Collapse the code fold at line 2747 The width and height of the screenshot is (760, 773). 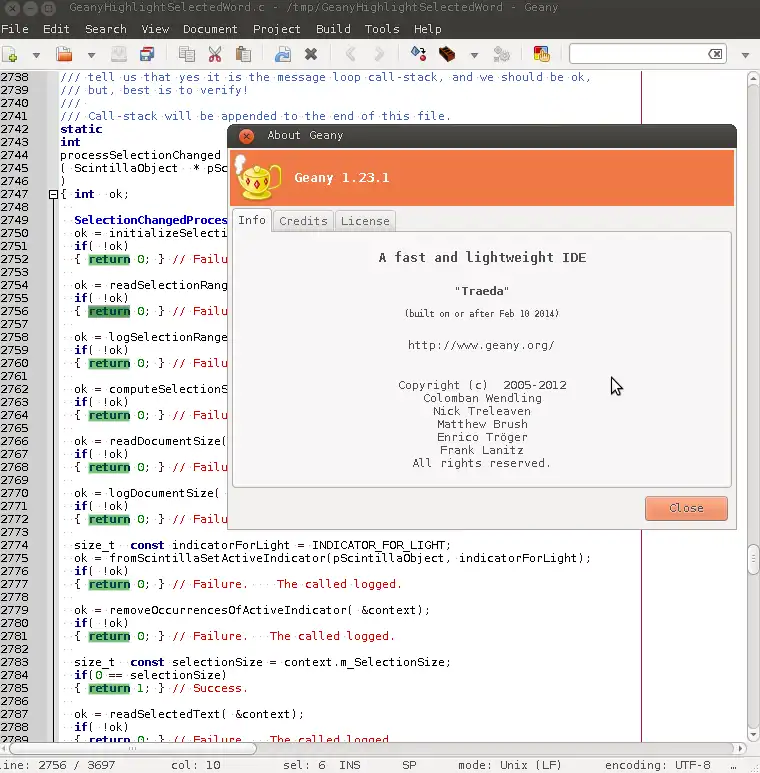(x=51, y=194)
